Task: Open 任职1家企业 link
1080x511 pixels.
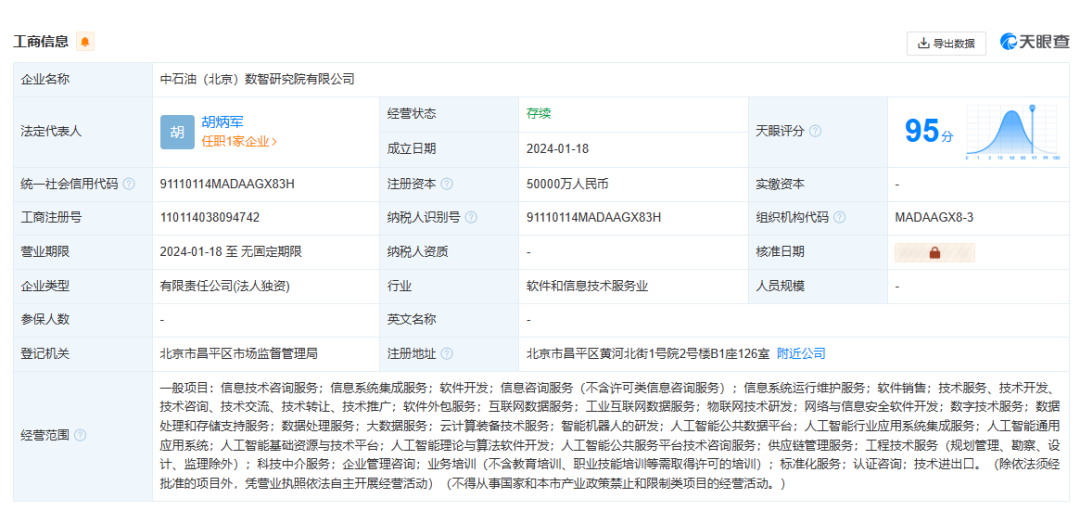Action: coord(239,141)
